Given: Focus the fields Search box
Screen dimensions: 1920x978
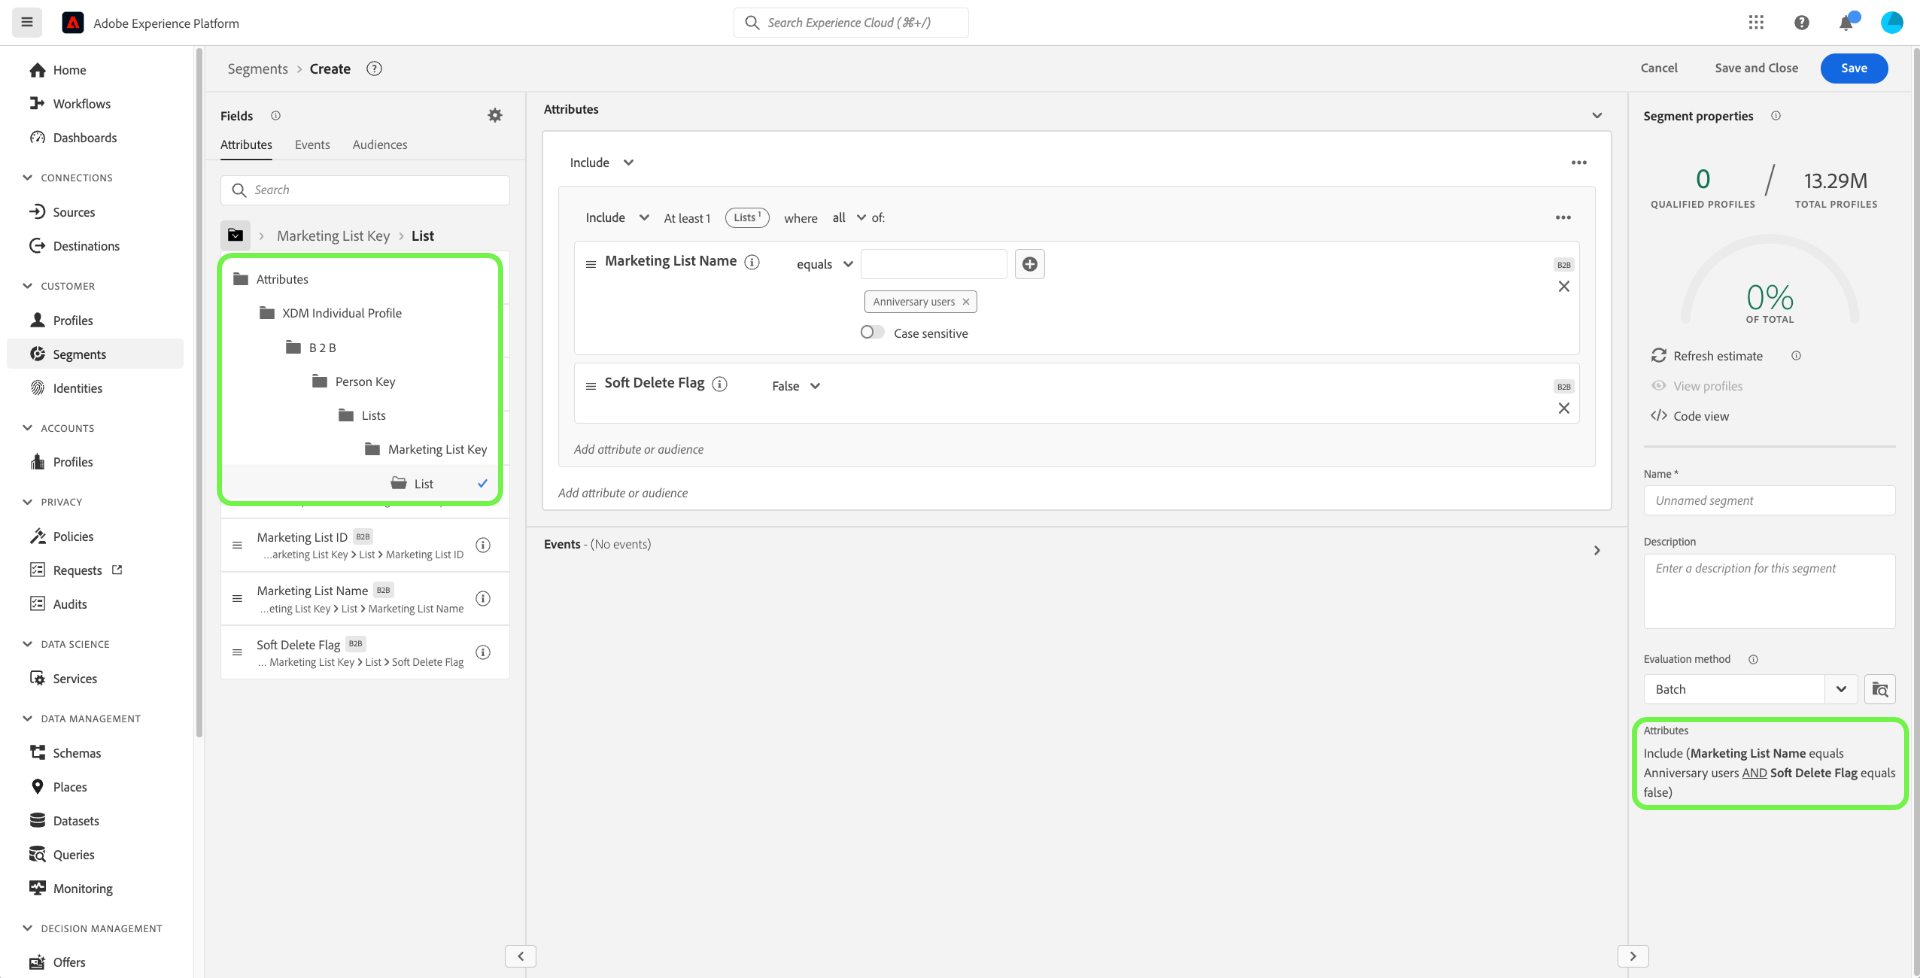Looking at the screenshot, I should click(x=365, y=190).
